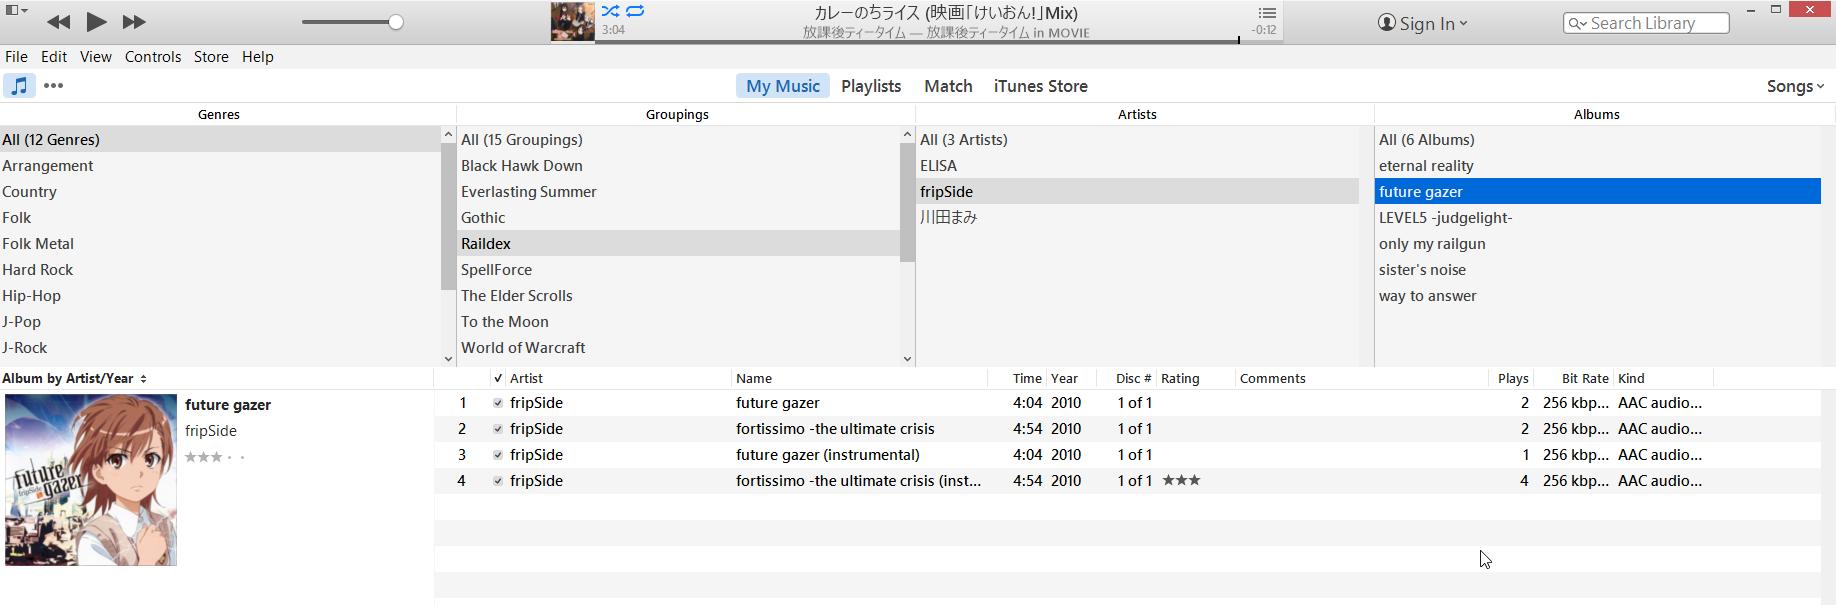This screenshot has width=1836, height=605.
Task: Click the remaining time -0:12 display
Action: coord(1264,30)
